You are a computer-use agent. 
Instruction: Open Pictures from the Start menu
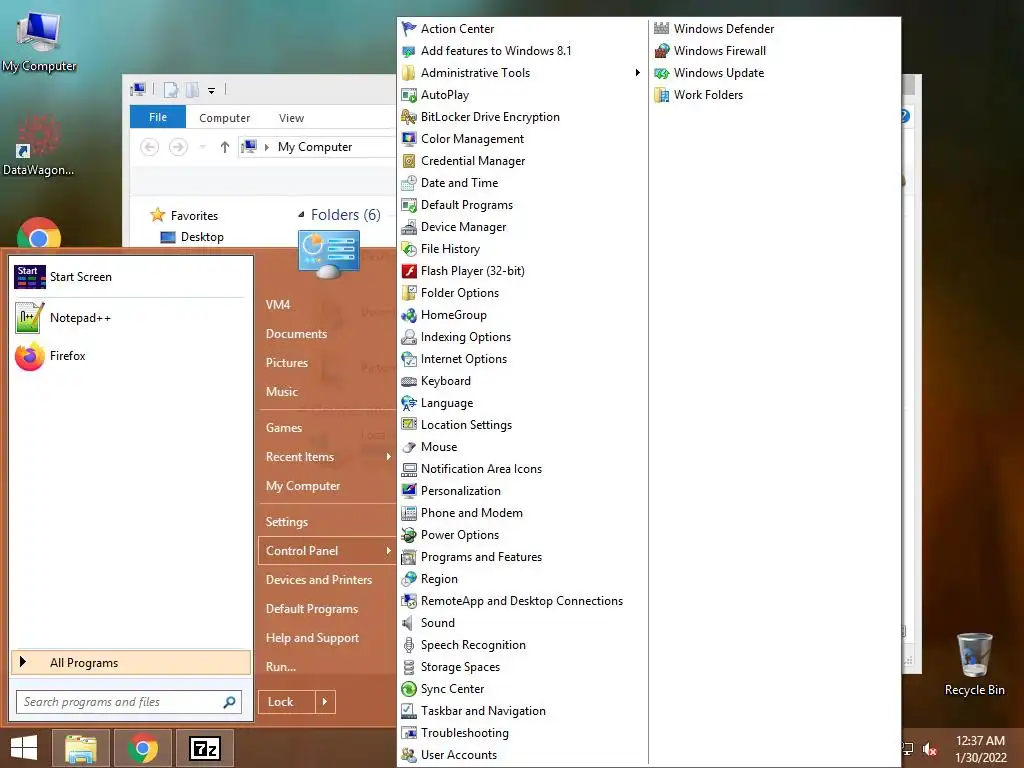click(x=286, y=362)
